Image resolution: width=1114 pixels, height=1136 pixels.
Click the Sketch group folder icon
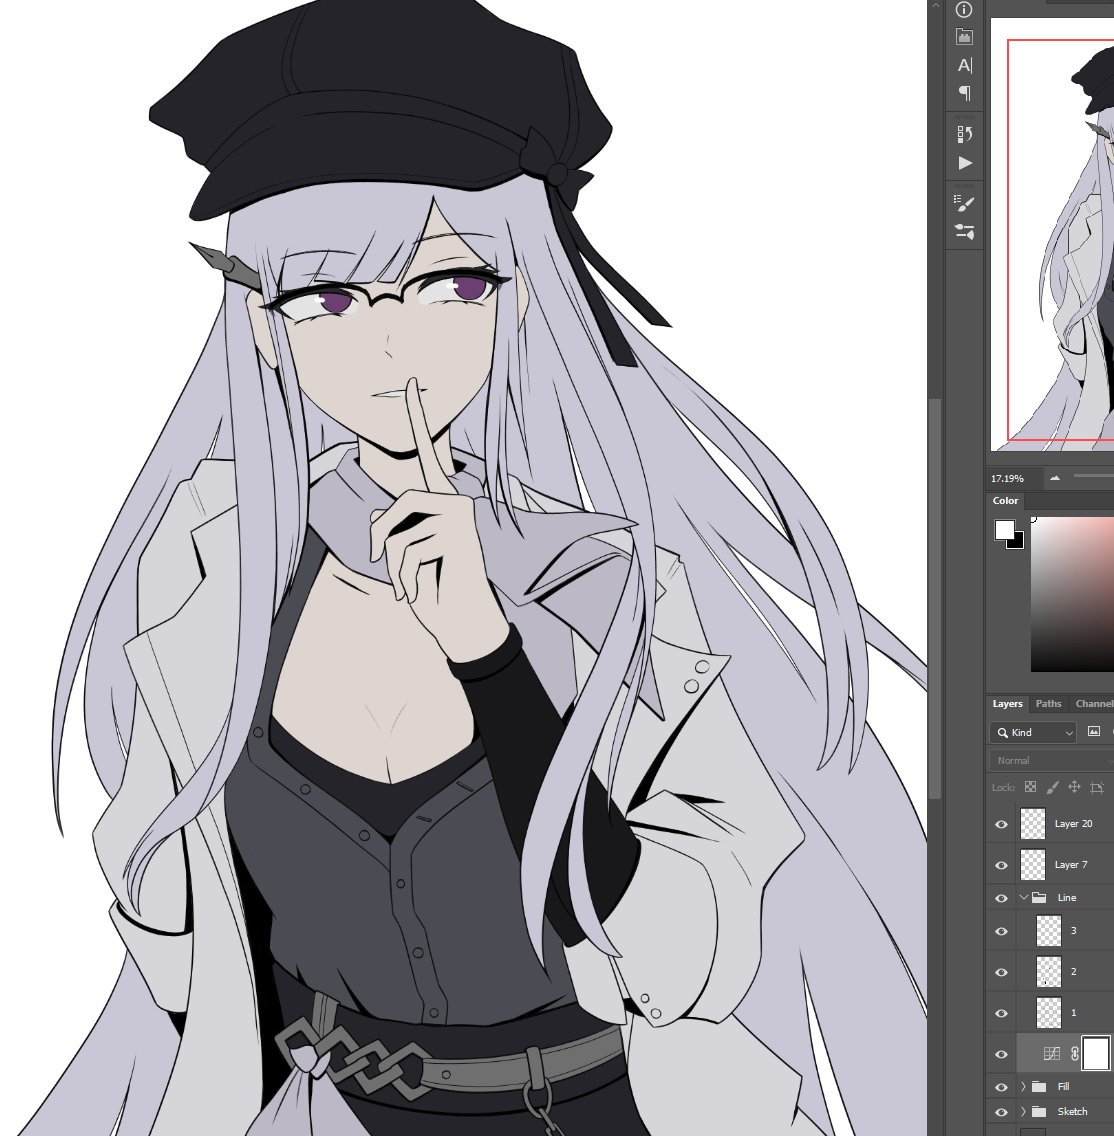[1039, 1111]
